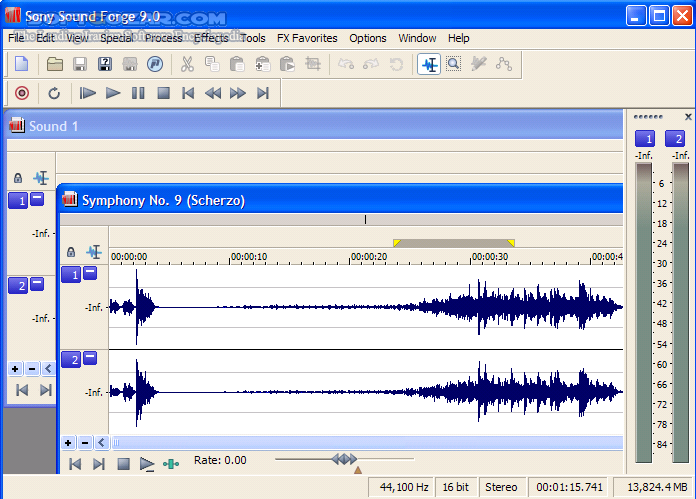Zoom out time with minus in the Symphony window
Image resolution: width=696 pixels, height=499 pixels.
click(x=85, y=443)
